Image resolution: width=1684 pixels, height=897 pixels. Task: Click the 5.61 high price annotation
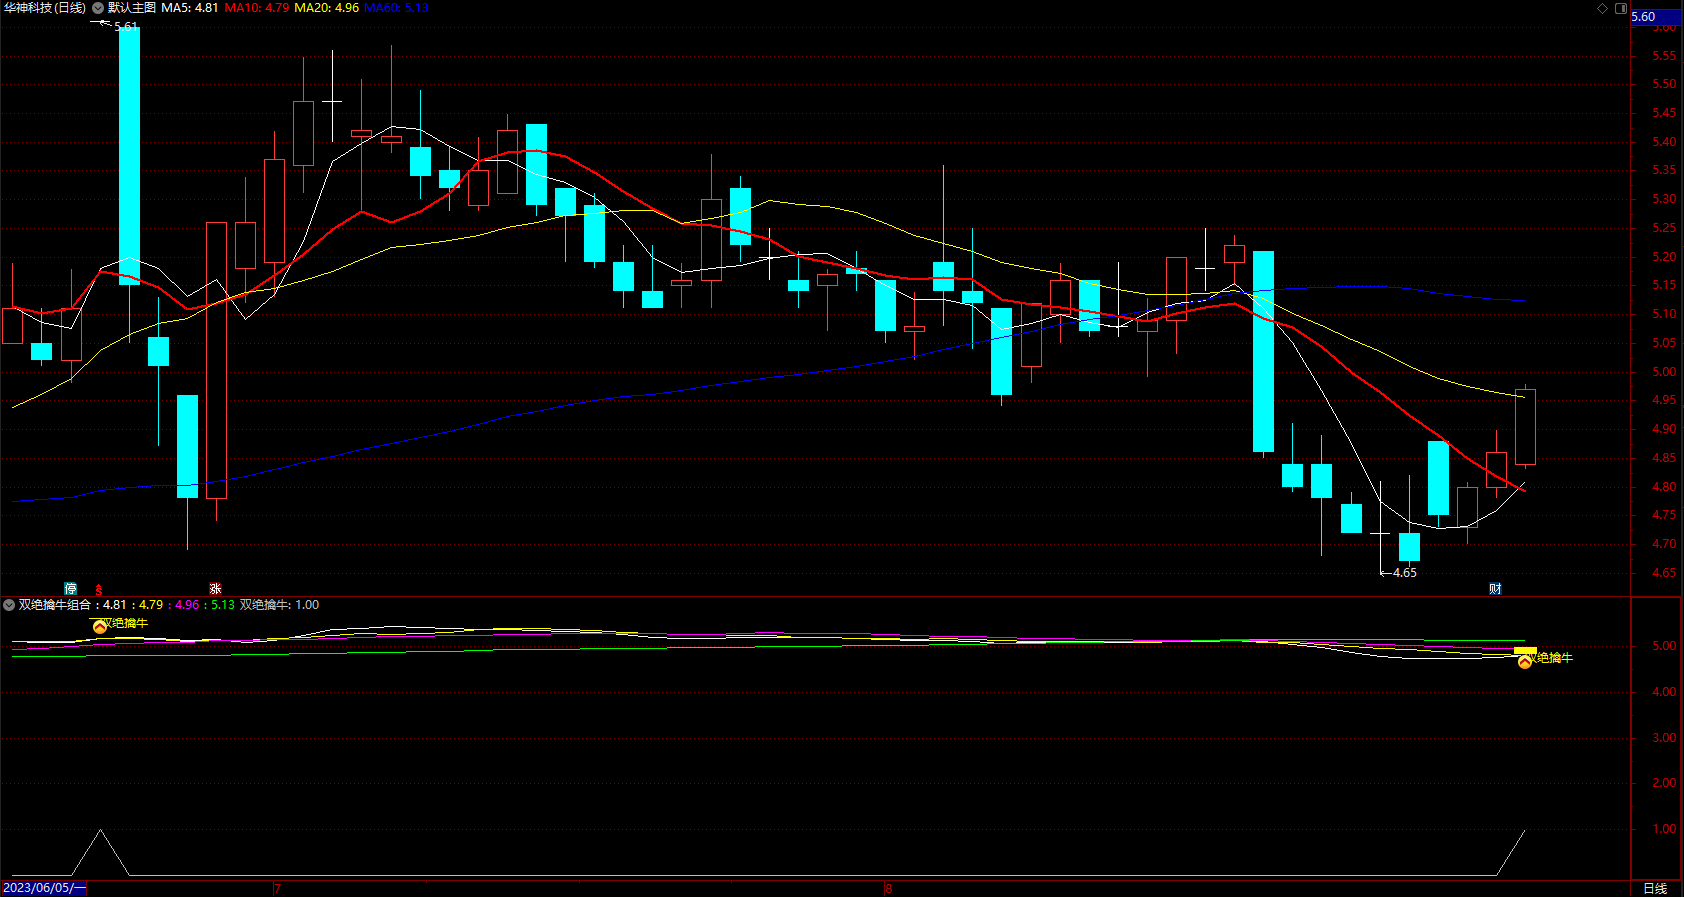coord(126,27)
